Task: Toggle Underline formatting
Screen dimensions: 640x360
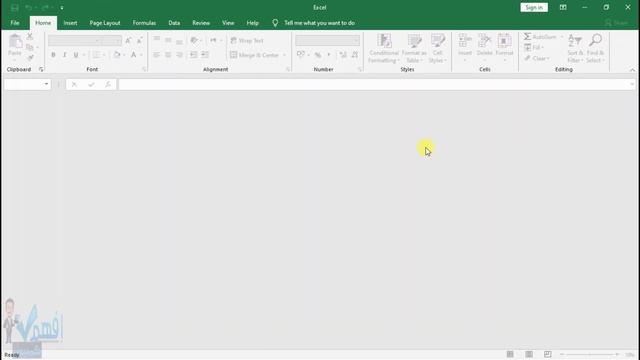Action: pos(76,55)
